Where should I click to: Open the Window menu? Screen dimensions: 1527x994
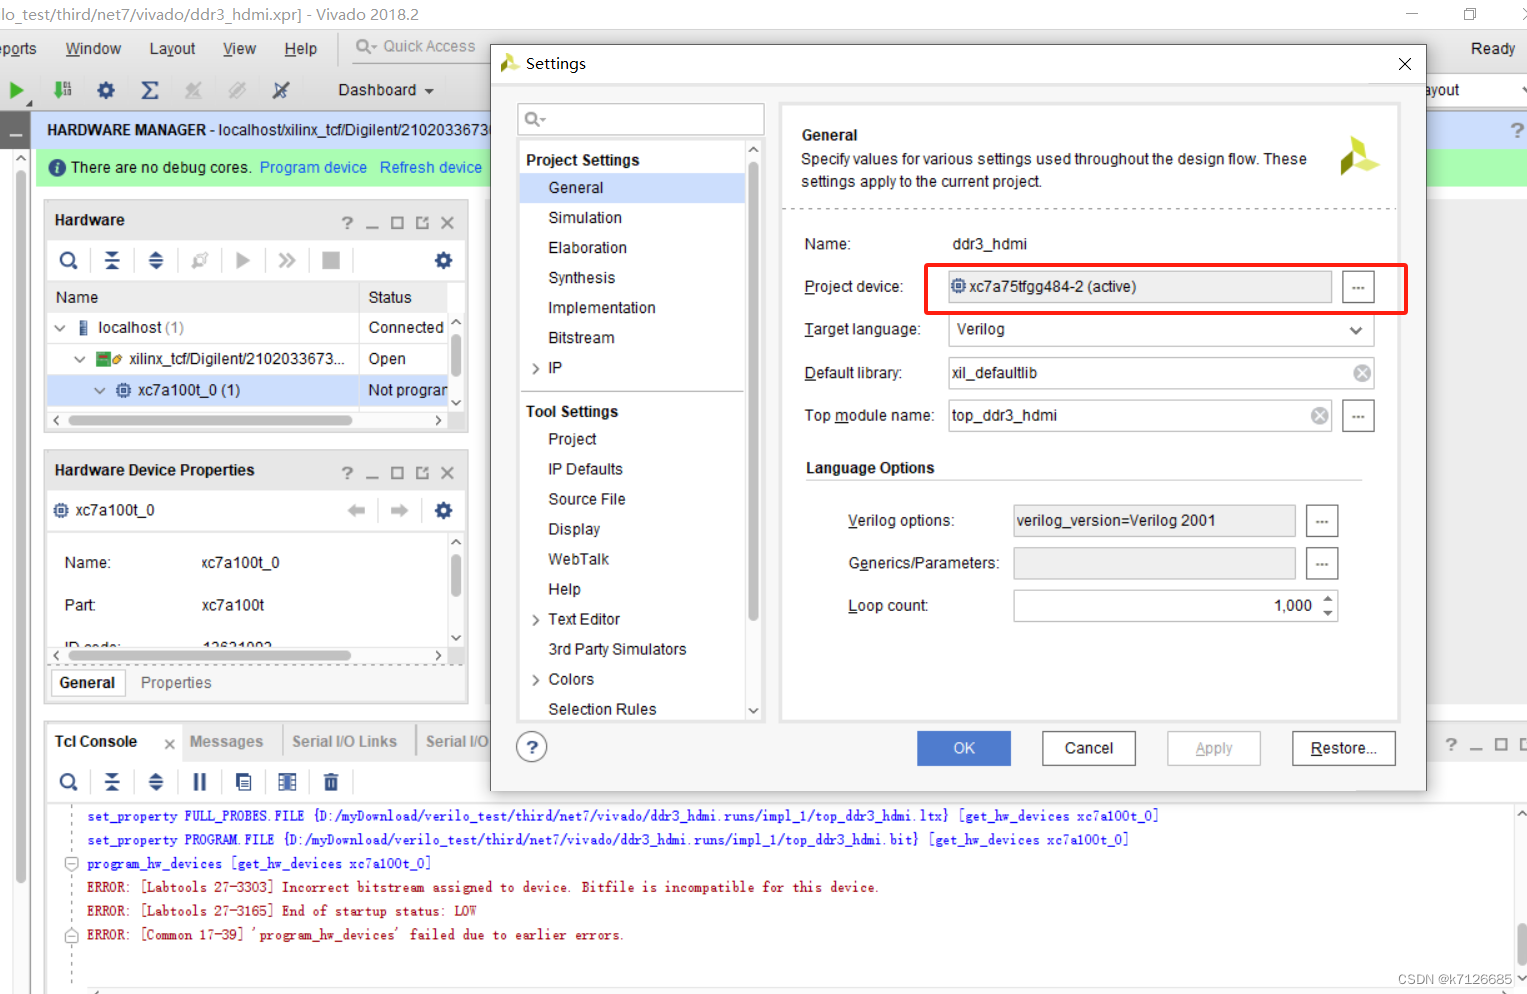click(x=93, y=48)
